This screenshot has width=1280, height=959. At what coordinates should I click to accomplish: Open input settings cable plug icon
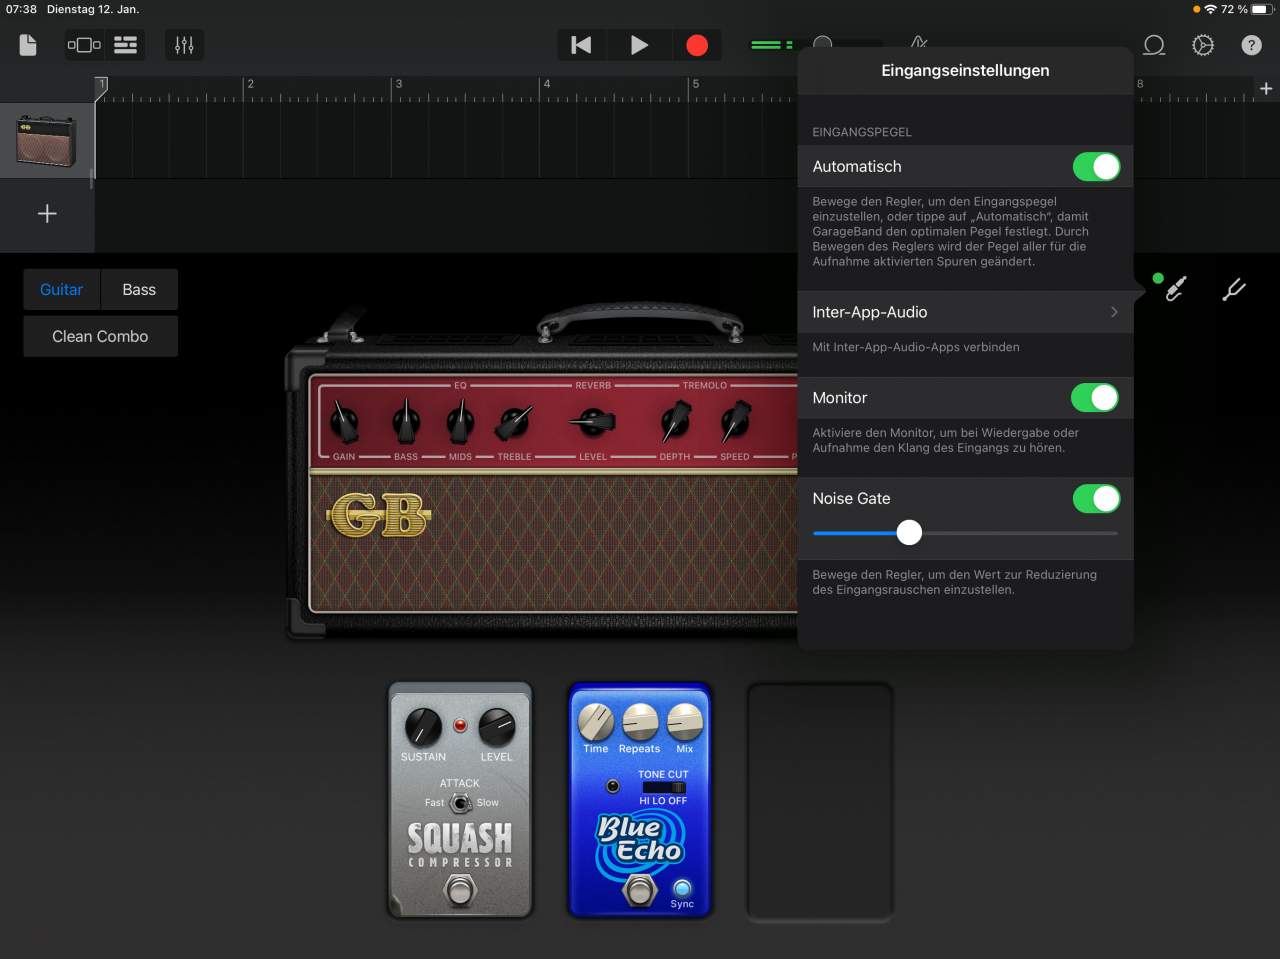point(1176,289)
